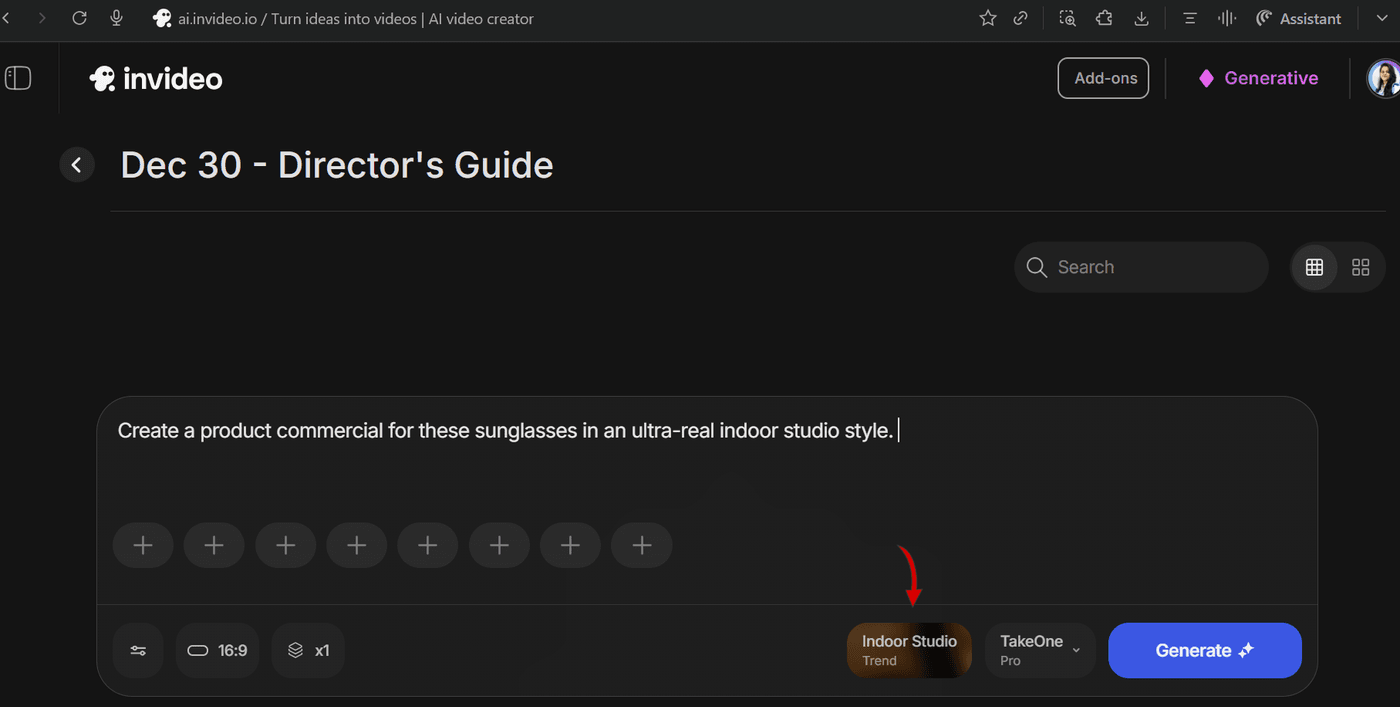Activate the microphone icon in browser bar
This screenshot has width=1400, height=707.
pos(116,18)
